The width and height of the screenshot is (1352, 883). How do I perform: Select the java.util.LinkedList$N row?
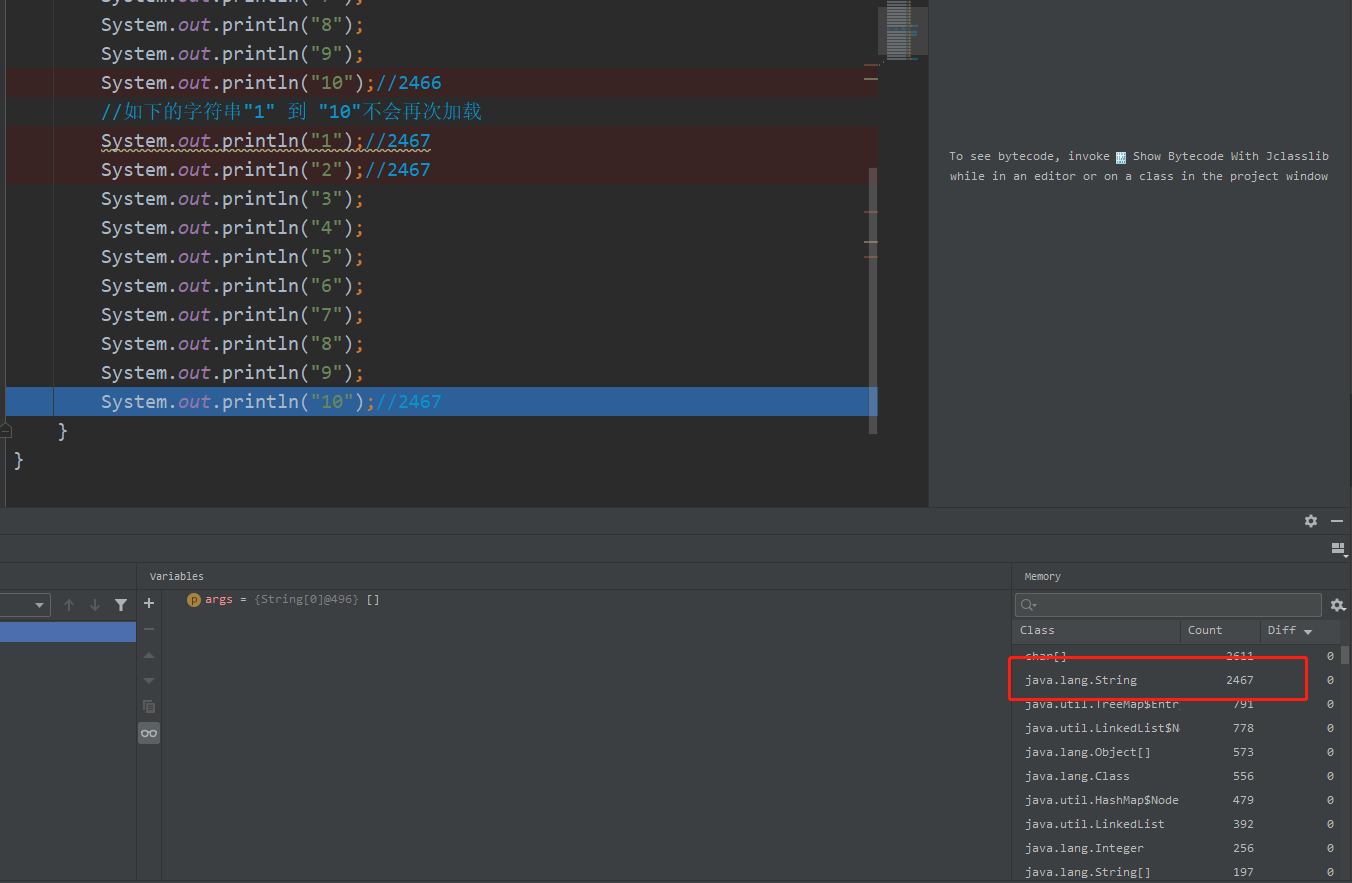1176,728
